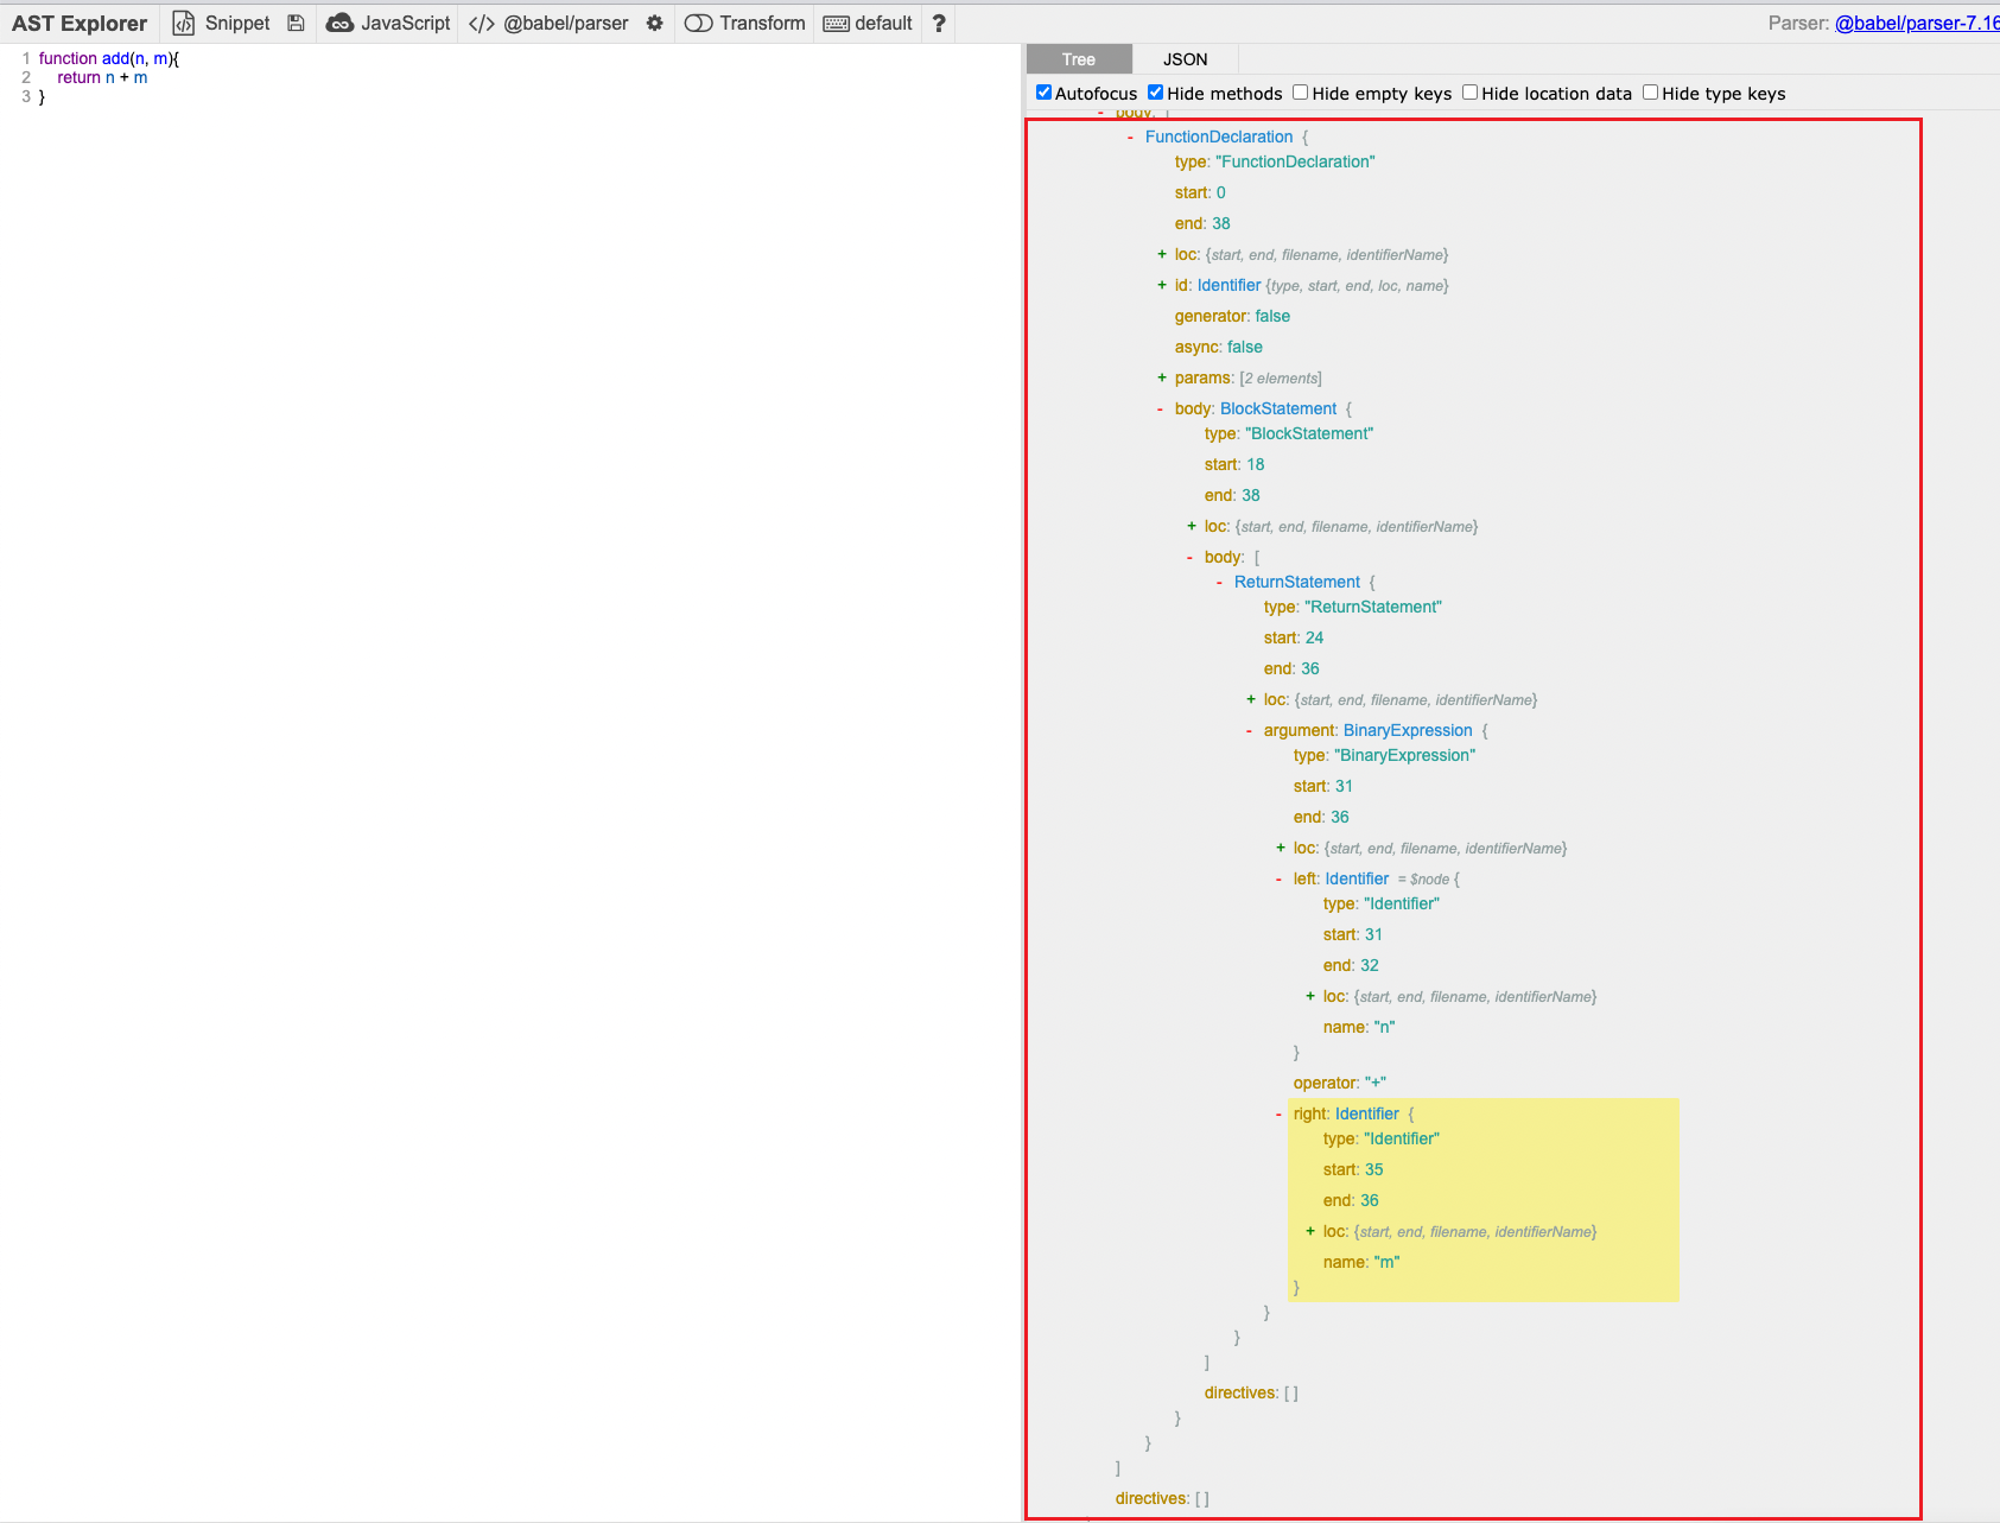Click the return keyword on line 2
This screenshot has height=1523, width=2000.
(79, 78)
